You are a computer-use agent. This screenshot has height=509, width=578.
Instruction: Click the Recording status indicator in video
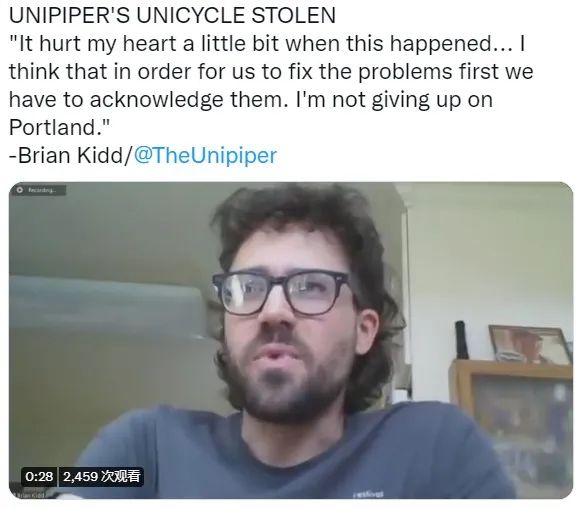click(x=38, y=190)
